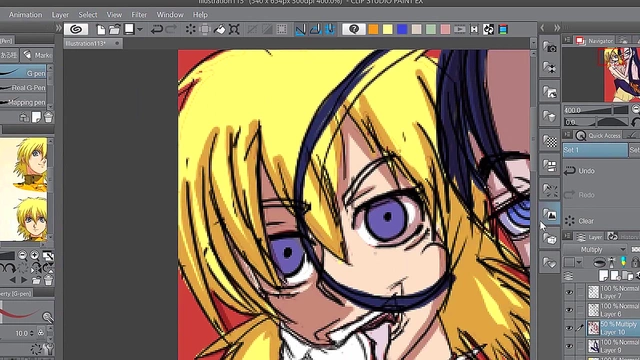Open Material Color pattern folder icon
The width and height of the screenshot is (640, 360).
550,141
